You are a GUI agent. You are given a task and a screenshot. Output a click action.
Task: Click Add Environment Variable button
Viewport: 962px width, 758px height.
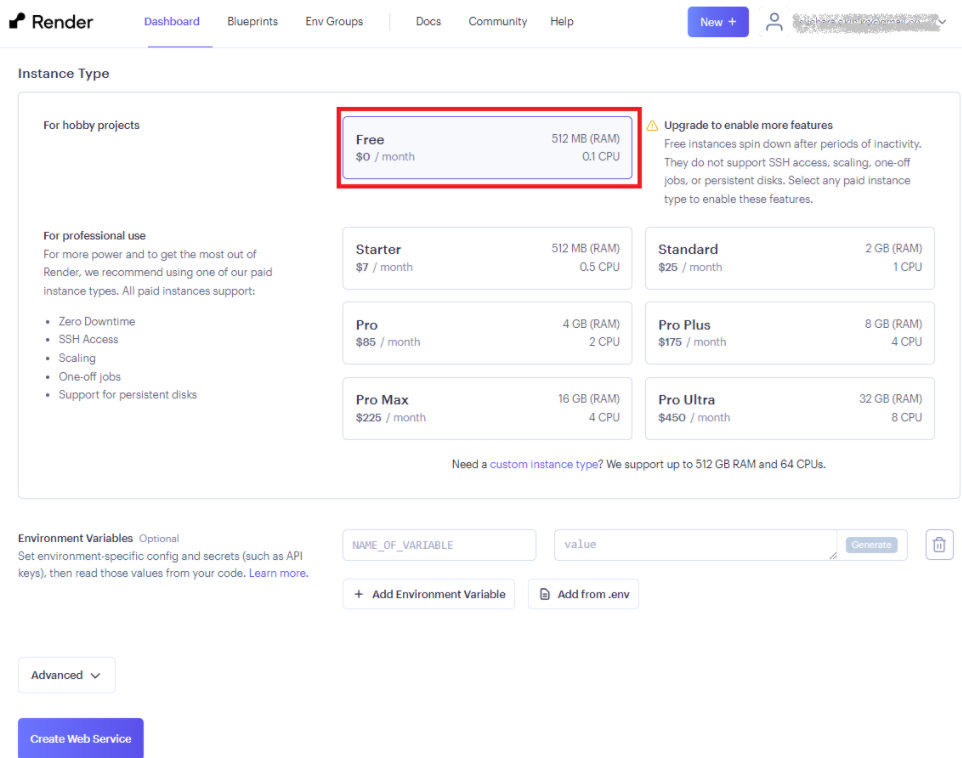pos(428,594)
